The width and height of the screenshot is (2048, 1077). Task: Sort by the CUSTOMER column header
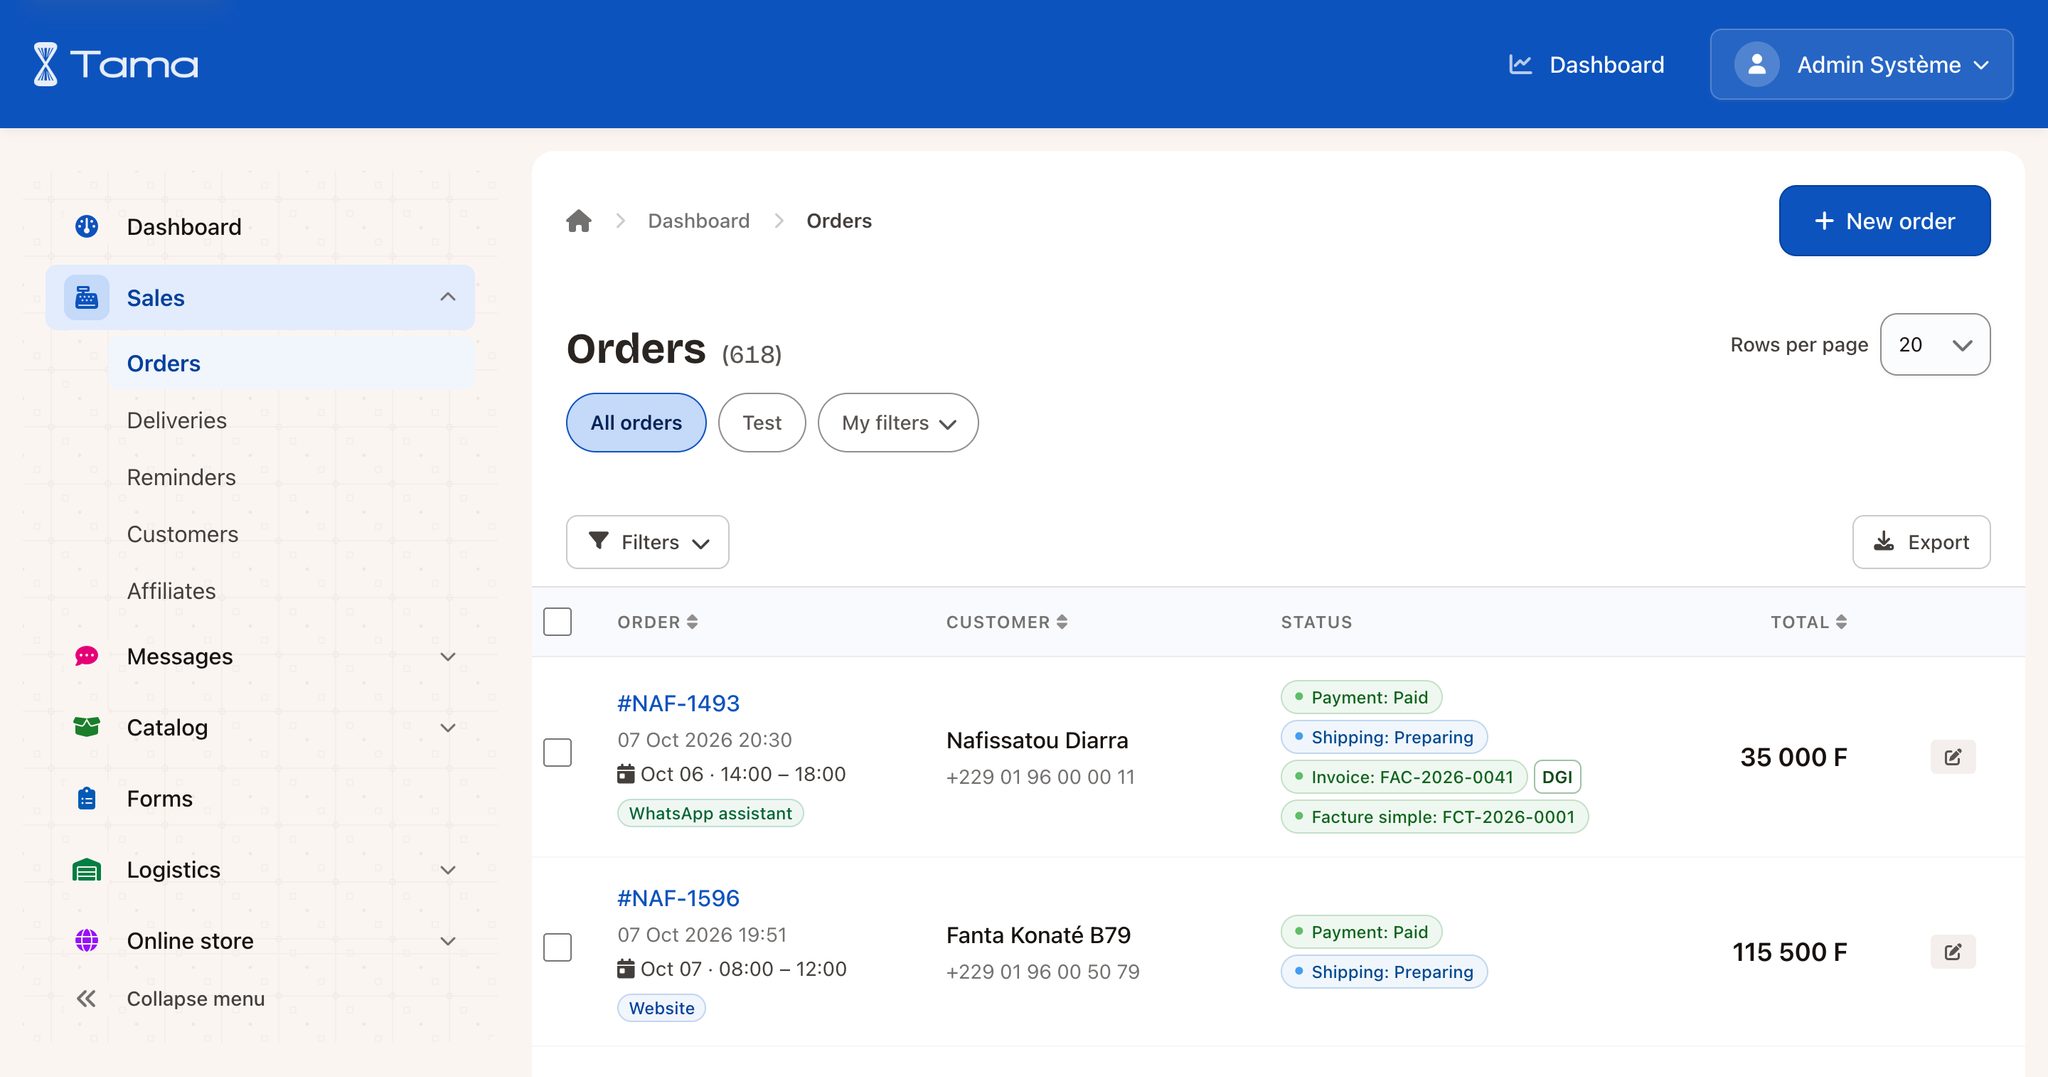click(x=1007, y=622)
